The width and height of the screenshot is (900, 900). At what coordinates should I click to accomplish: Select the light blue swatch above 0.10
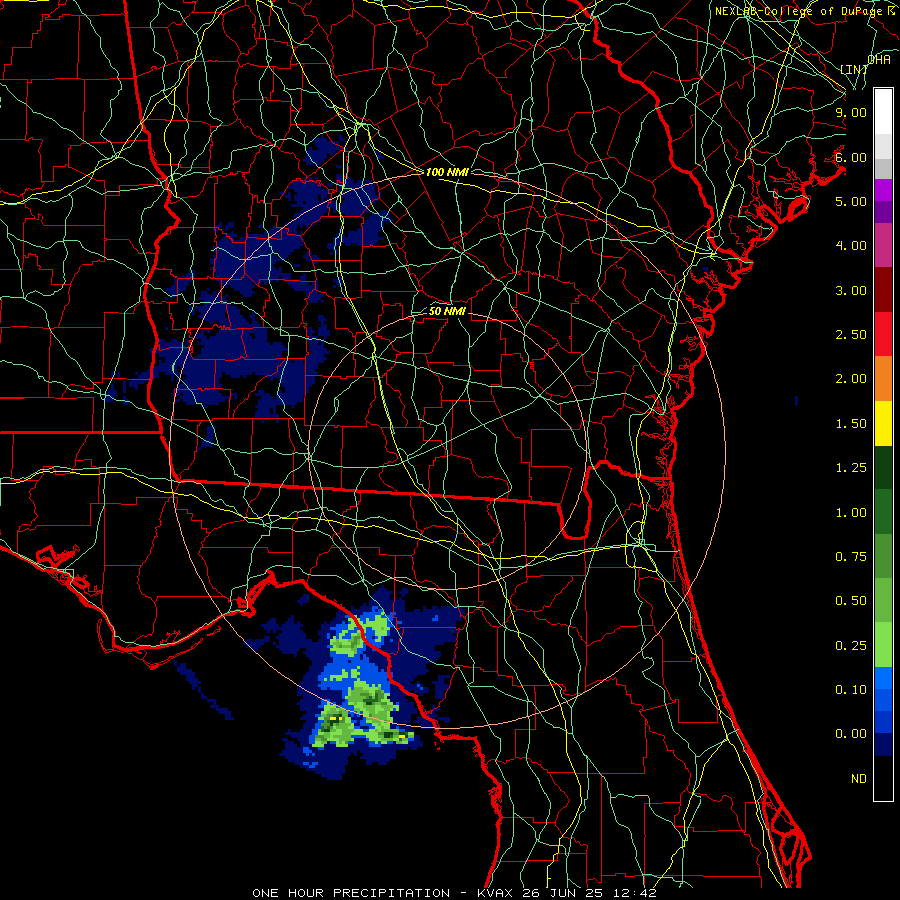pos(883,678)
